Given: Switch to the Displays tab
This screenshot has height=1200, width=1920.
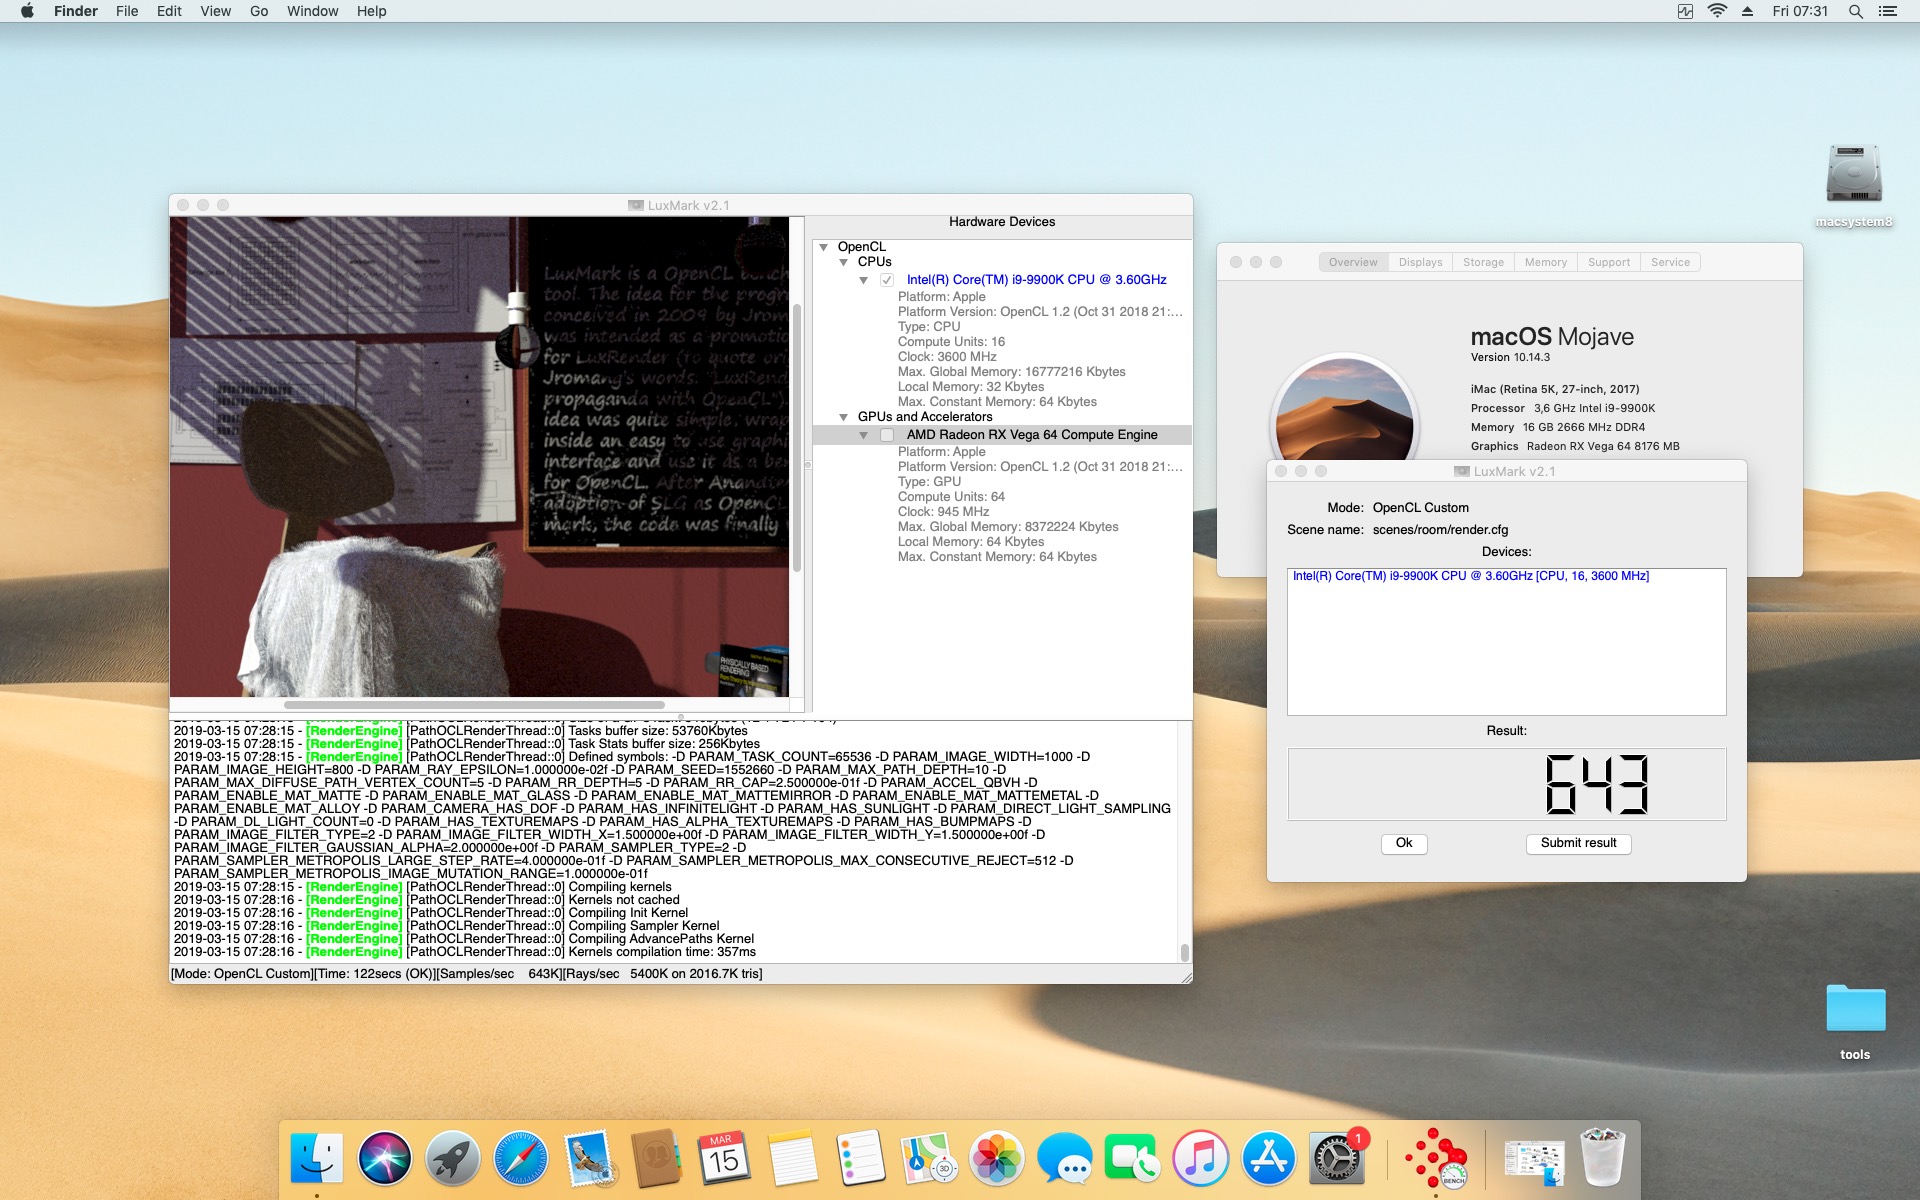Looking at the screenshot, I should 1420,262.
